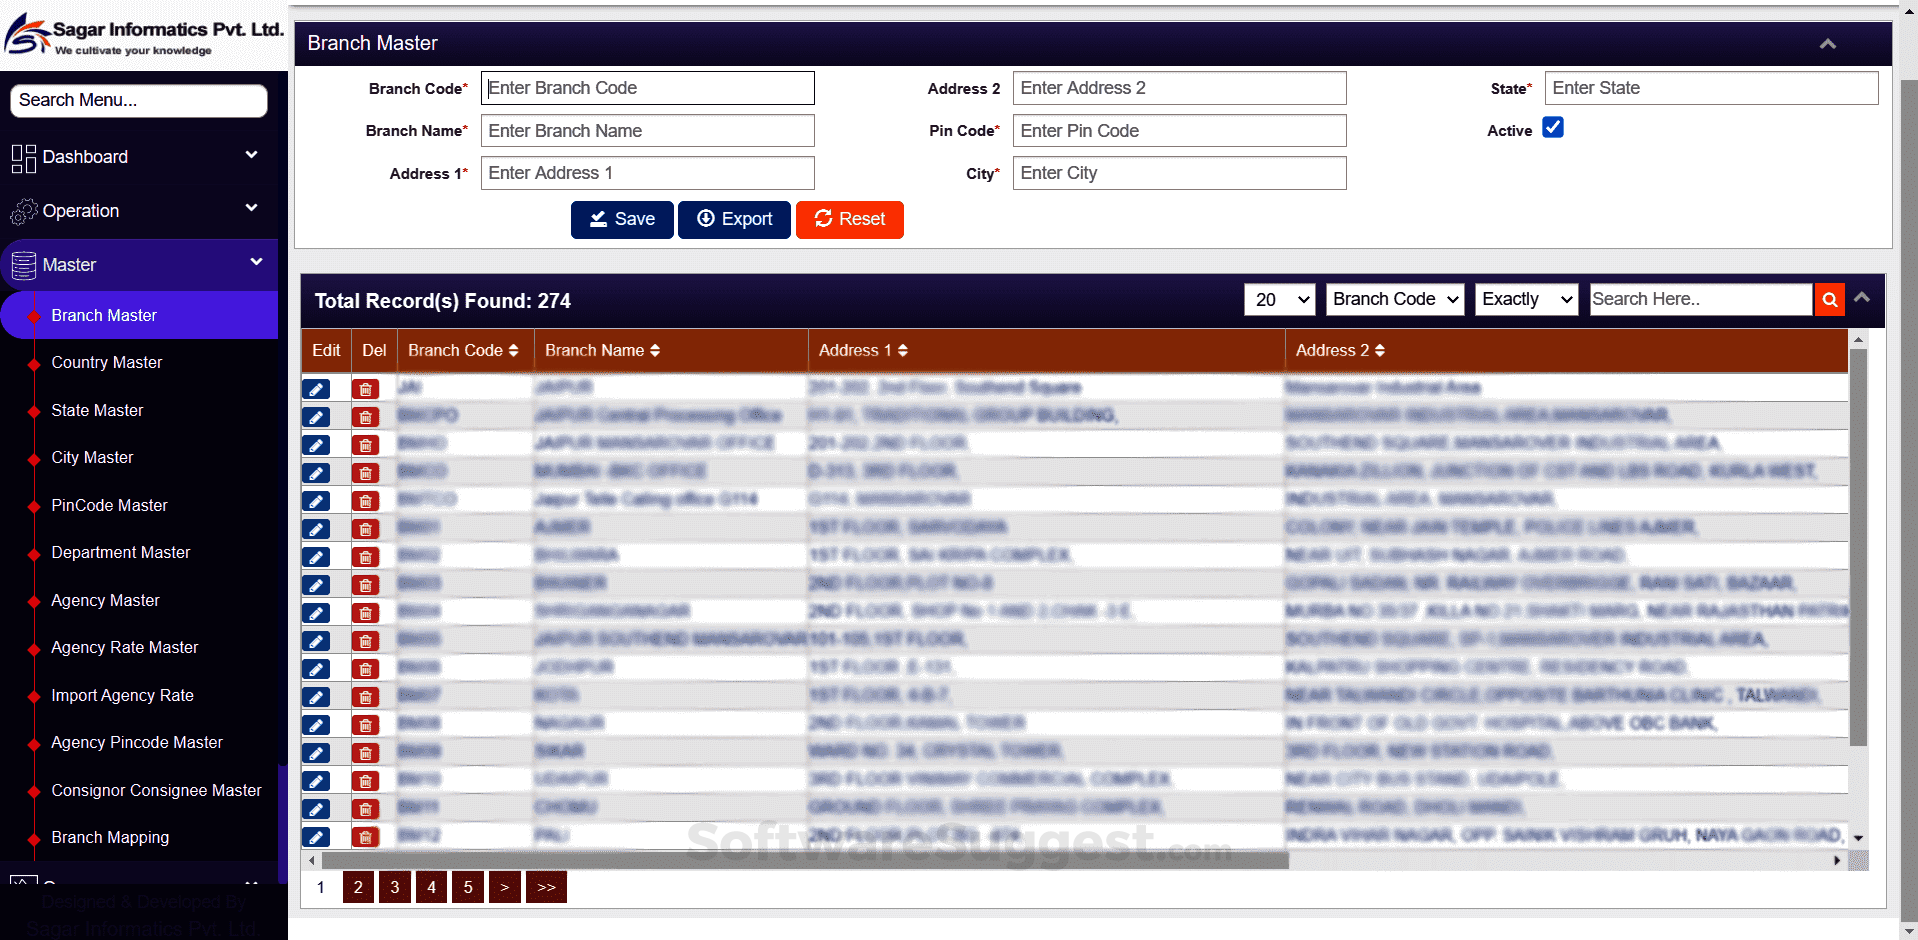
Task: Click the sort icon on Branch Name column
Action: click(656, 350)
